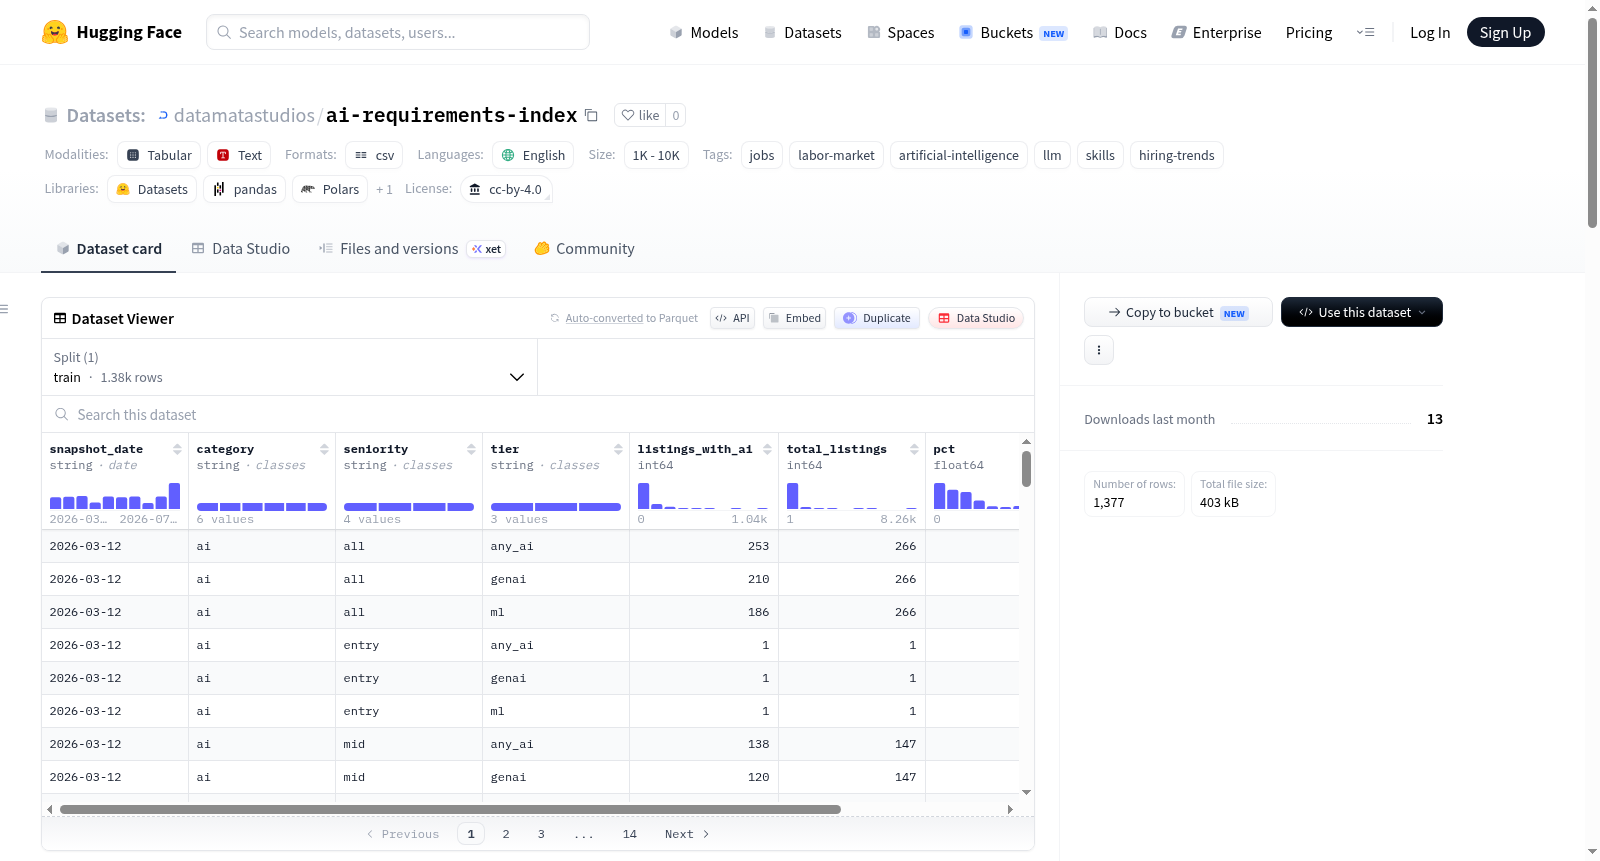This screenshot has height=861, width=1600.
Task: Click the top search models input field
Action: (398, 32)
